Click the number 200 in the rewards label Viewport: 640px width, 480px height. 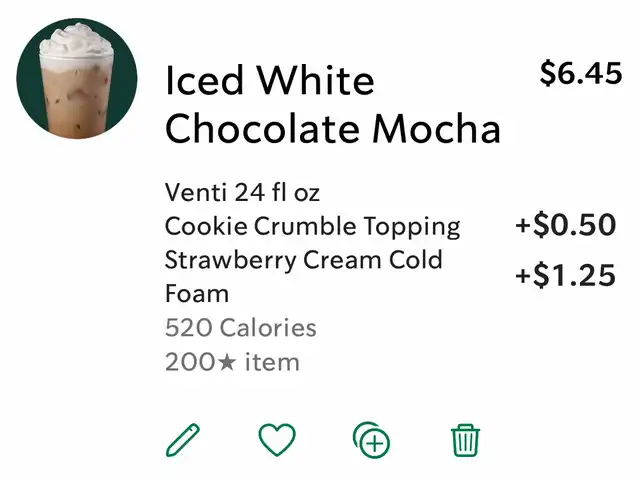(x=189, y=362)
